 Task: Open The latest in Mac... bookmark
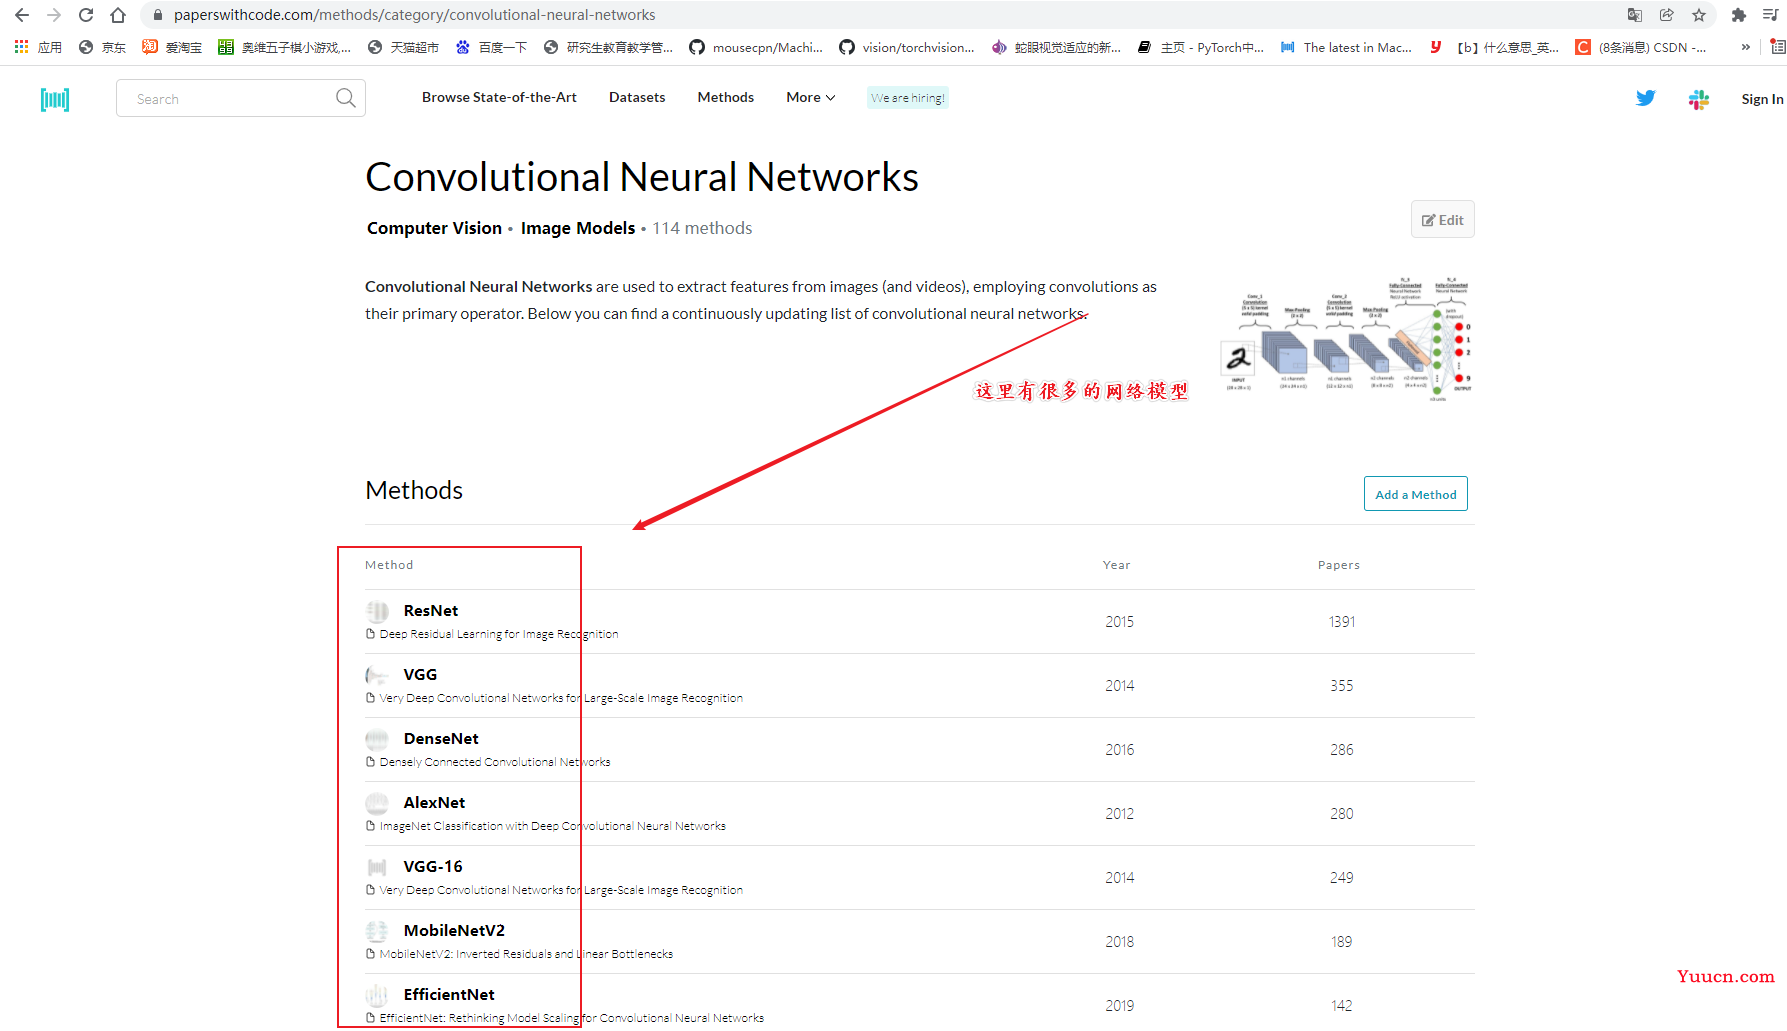tap(1346, 47)
